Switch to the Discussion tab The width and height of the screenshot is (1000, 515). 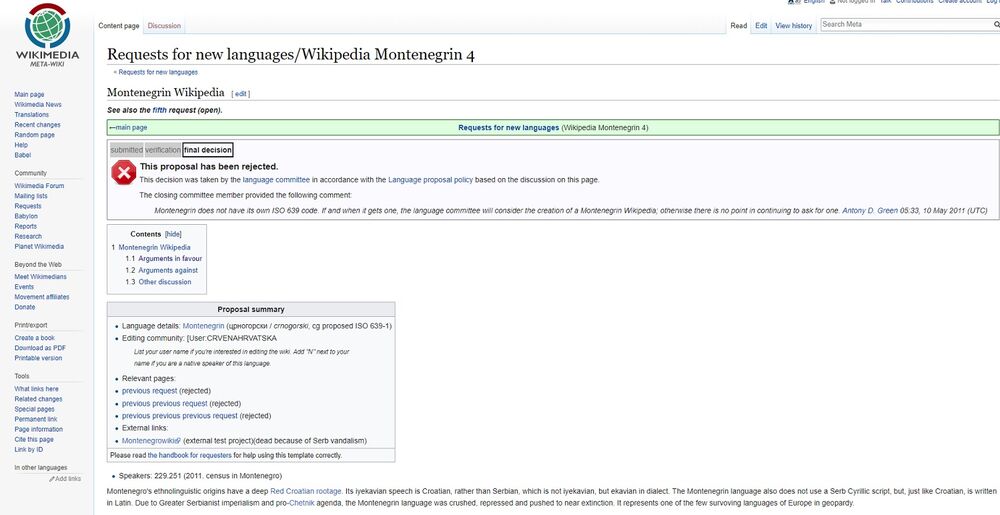click(164, 26)
